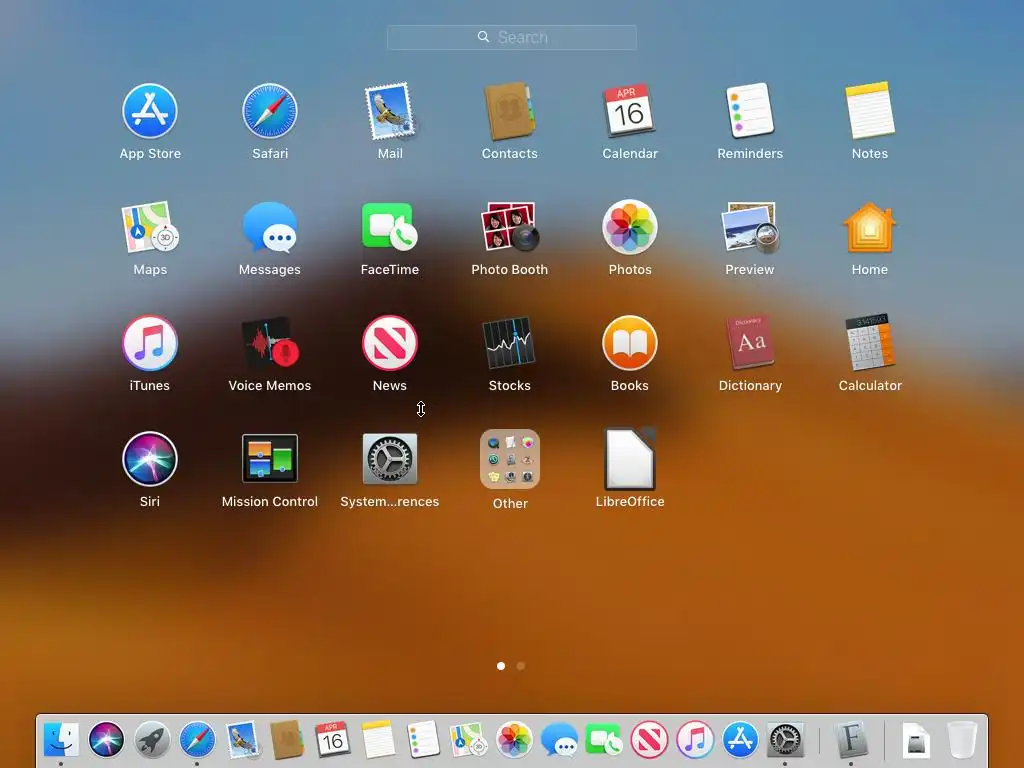1024x768 pixels.
Task: Open iTunes from the Dock
Action: coord(695,740)
